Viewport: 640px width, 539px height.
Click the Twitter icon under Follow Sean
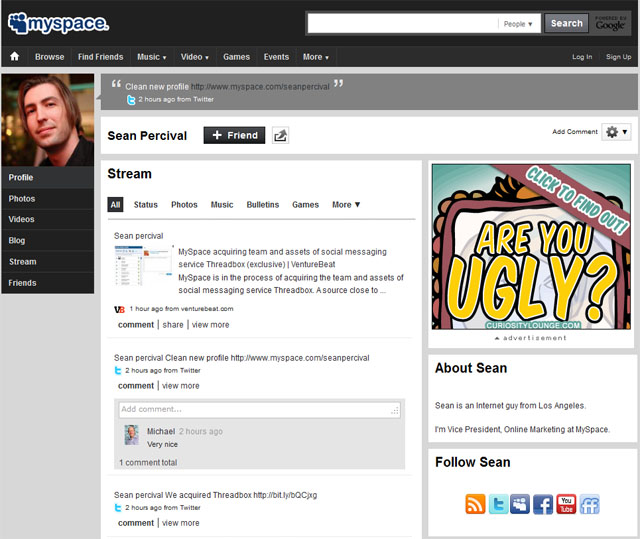pyautogui.click(x=498, y=504)
